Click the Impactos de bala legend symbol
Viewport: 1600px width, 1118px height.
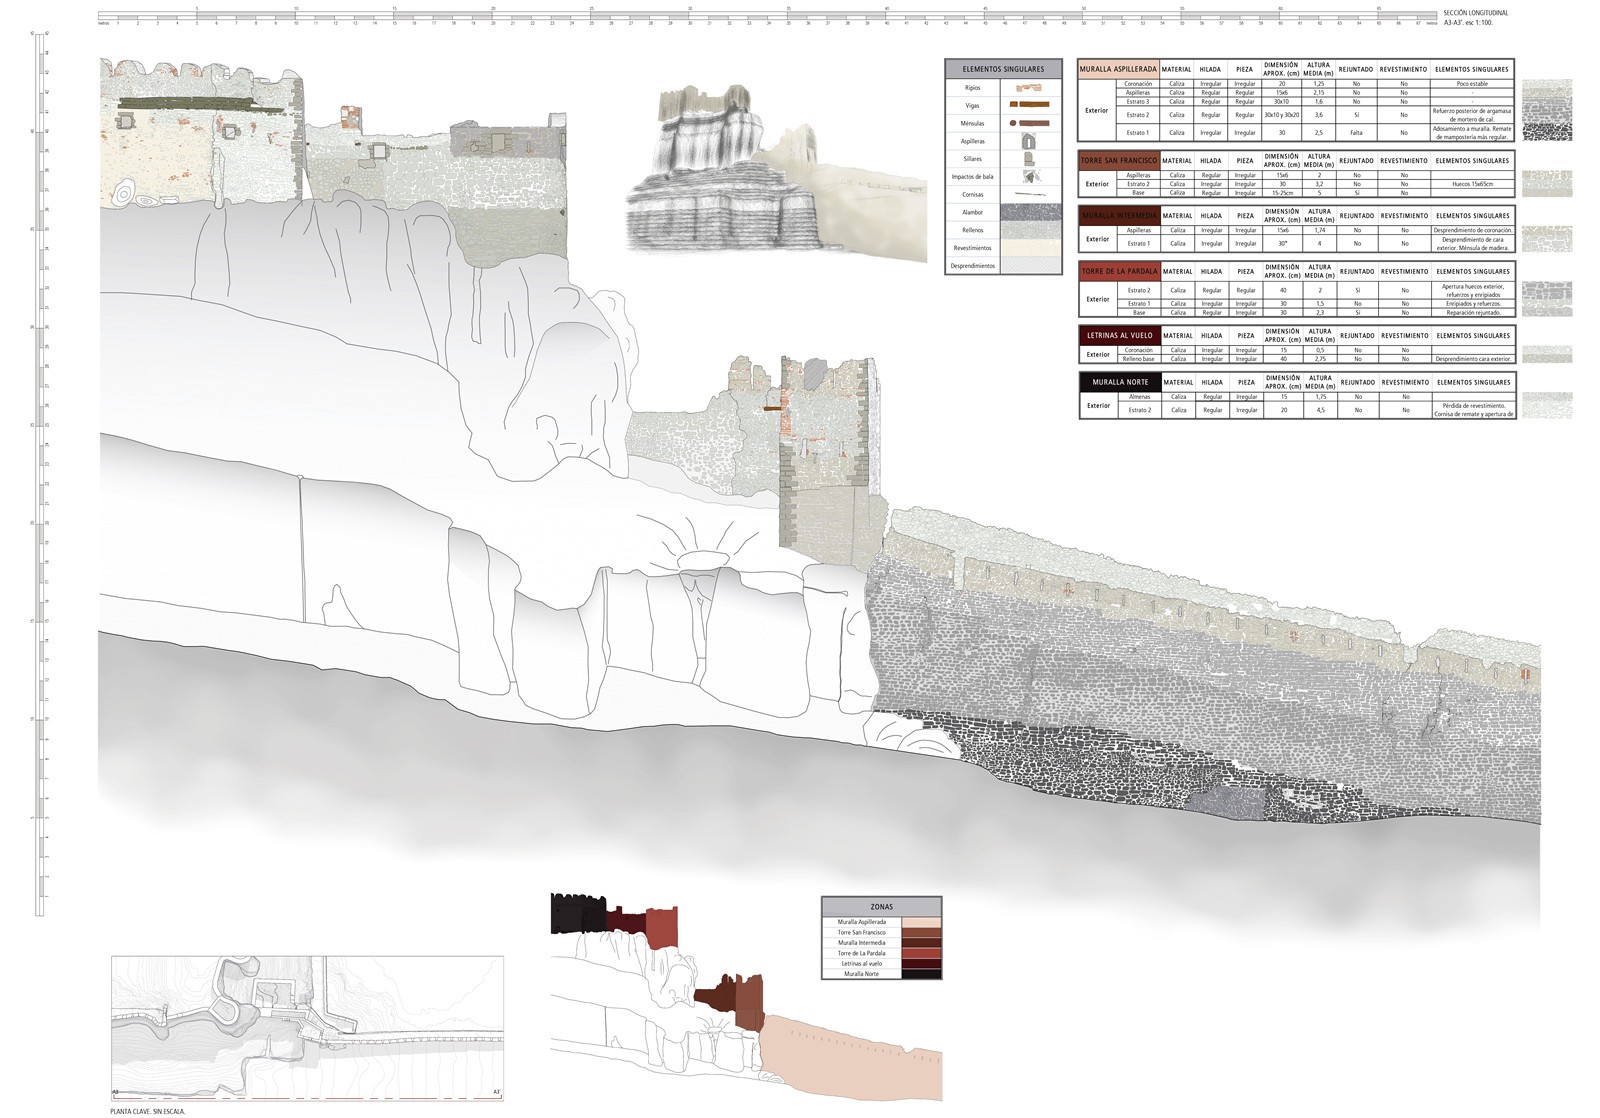point(1031,177)
